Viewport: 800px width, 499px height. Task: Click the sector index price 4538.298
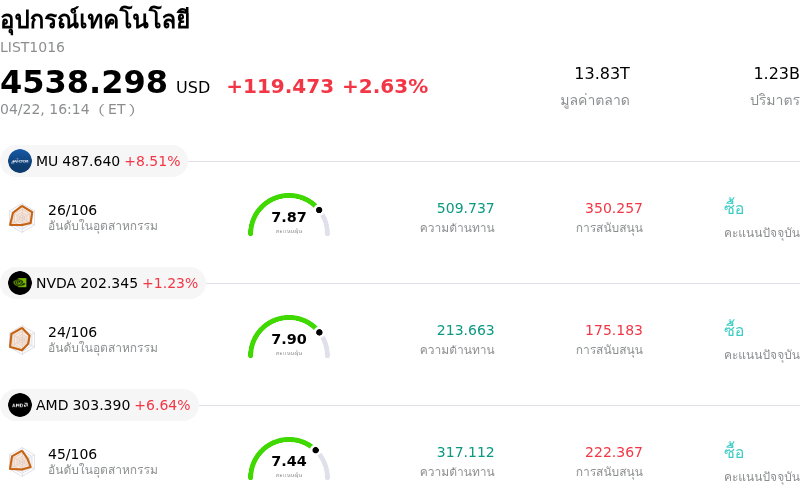click(x=84, y=82)
